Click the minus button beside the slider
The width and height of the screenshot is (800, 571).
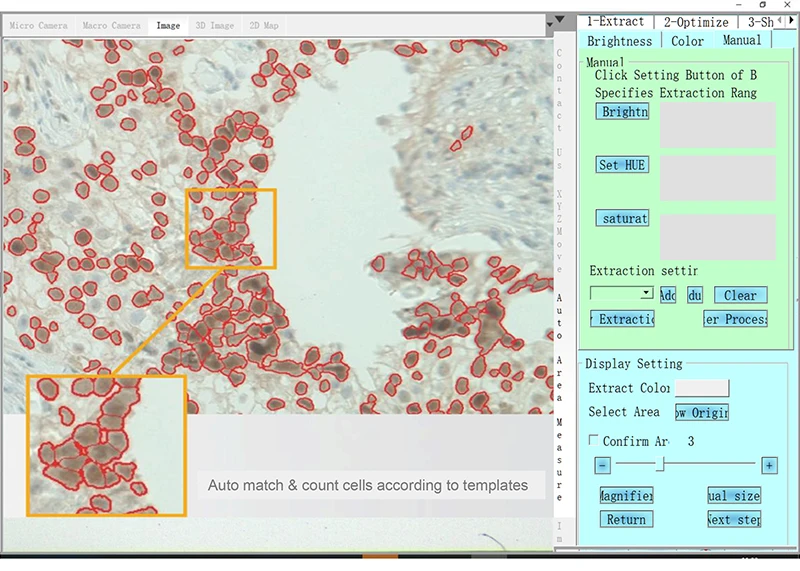click(602, 465)
